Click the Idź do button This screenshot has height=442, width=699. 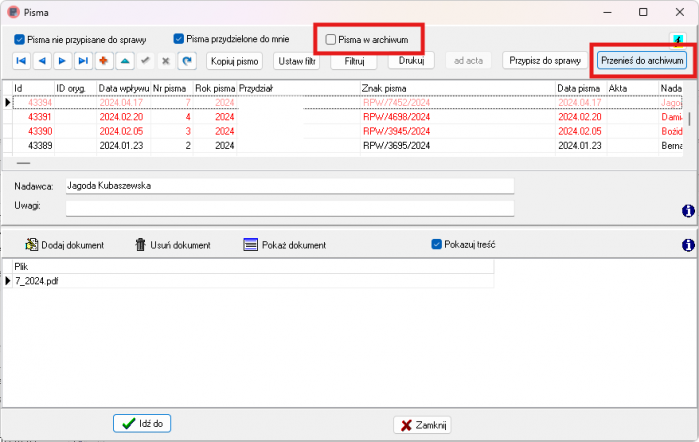pyautogui.click(x=142, y=423)
